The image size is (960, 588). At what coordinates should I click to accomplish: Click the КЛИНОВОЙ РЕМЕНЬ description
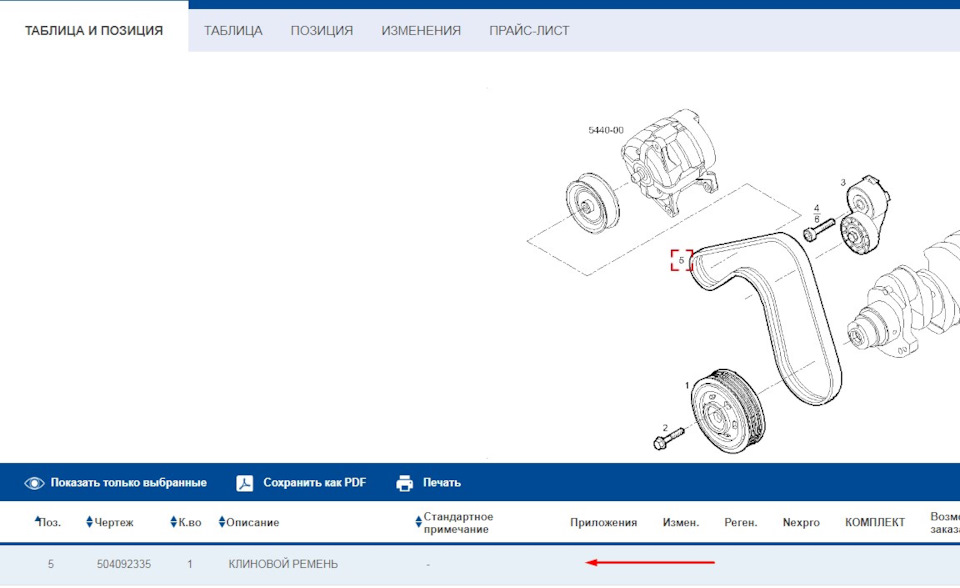pyautogui.click(x=280, y=562)
